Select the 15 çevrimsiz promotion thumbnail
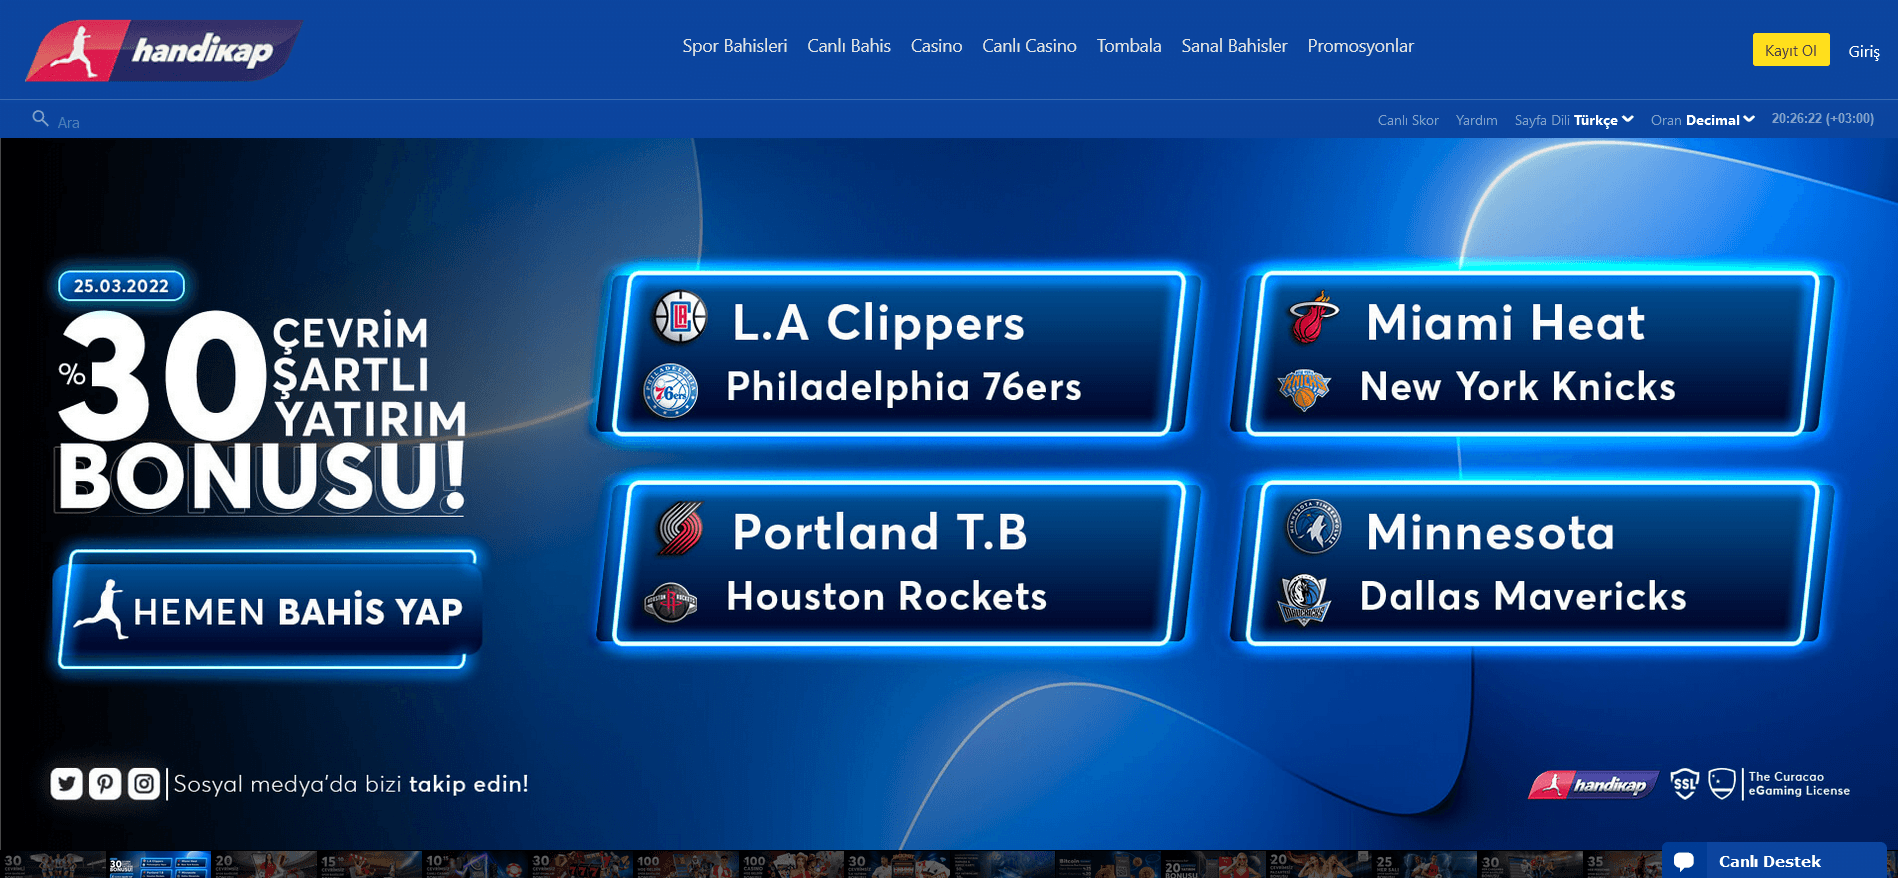The image size is (1898, 878). click(369, 864)
